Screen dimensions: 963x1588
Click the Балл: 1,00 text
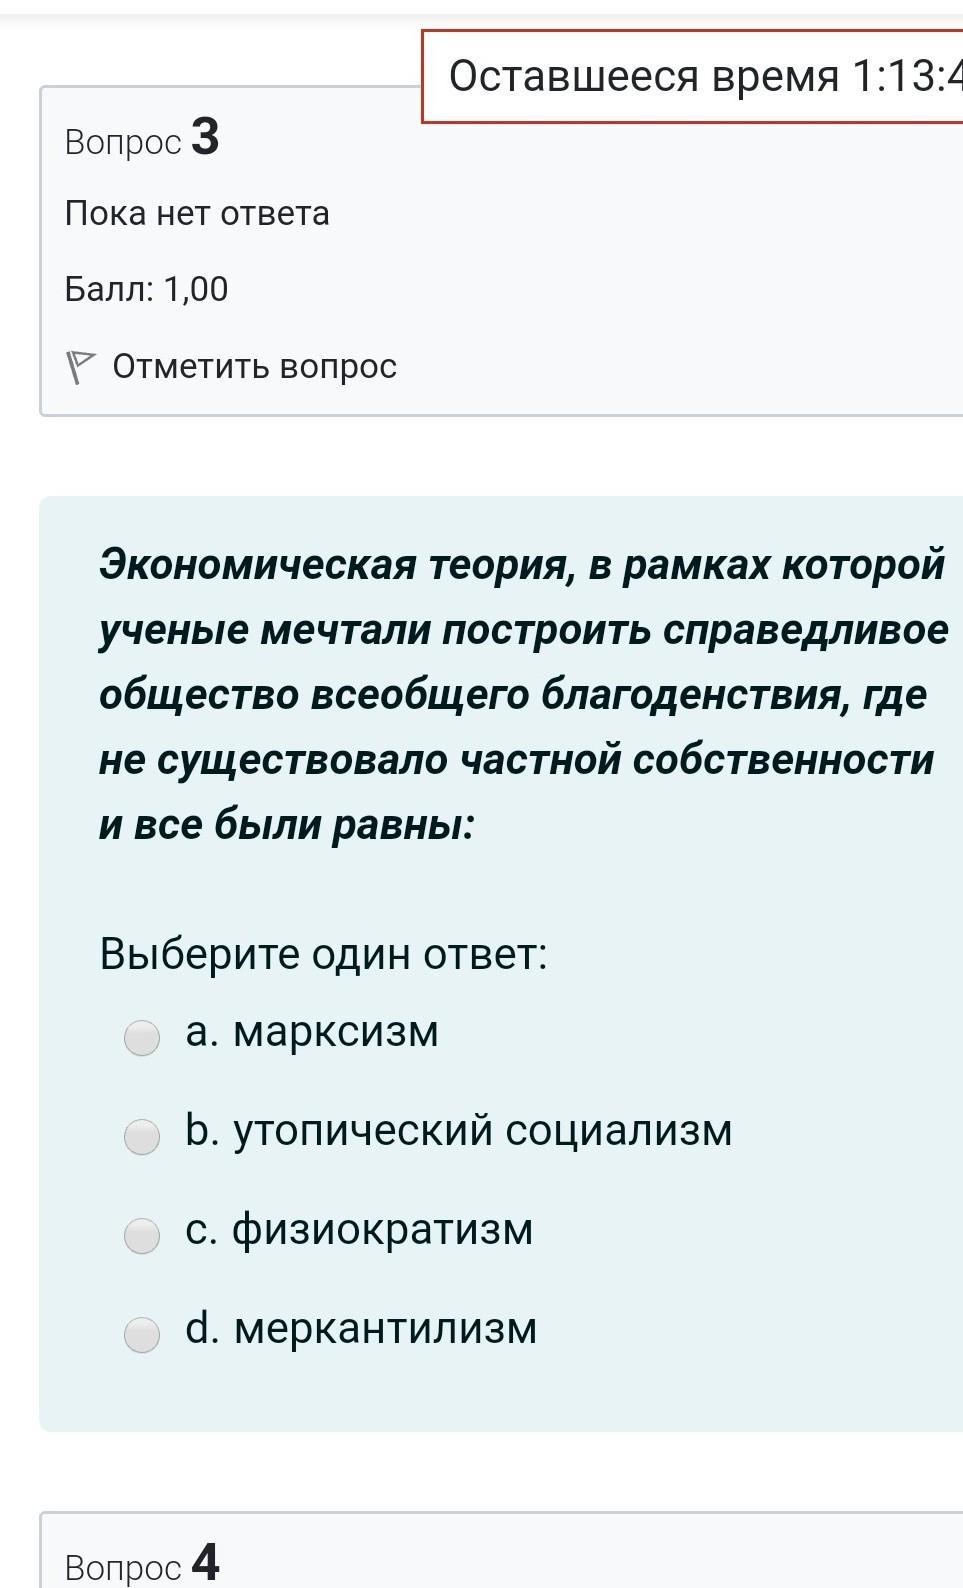[x=146, y=289]
